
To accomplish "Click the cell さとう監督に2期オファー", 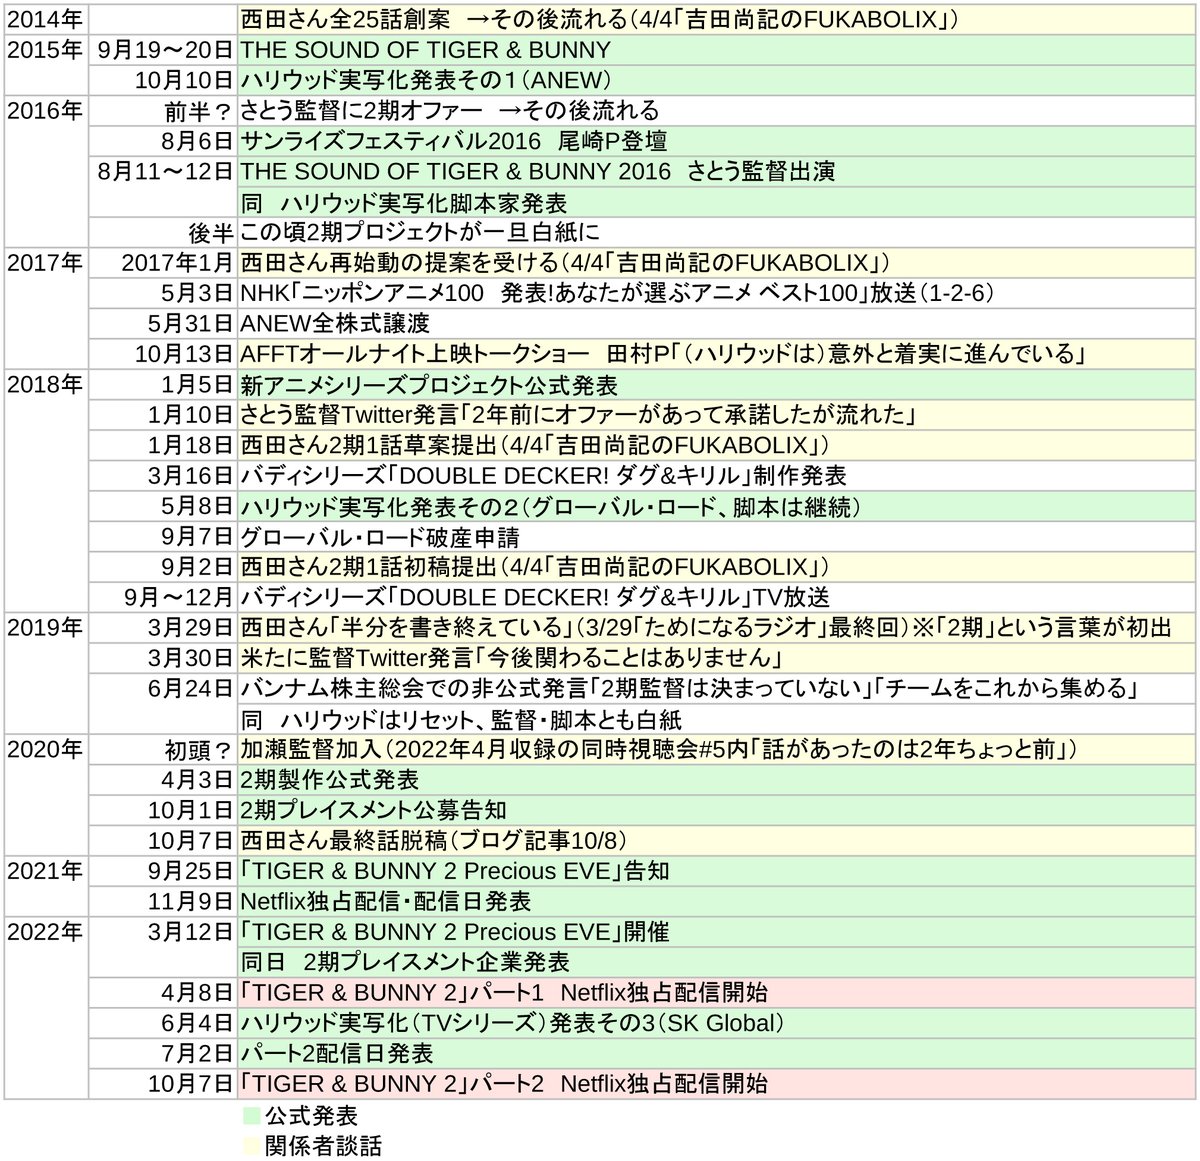I will pyautogui.click(x=717, y=110).
